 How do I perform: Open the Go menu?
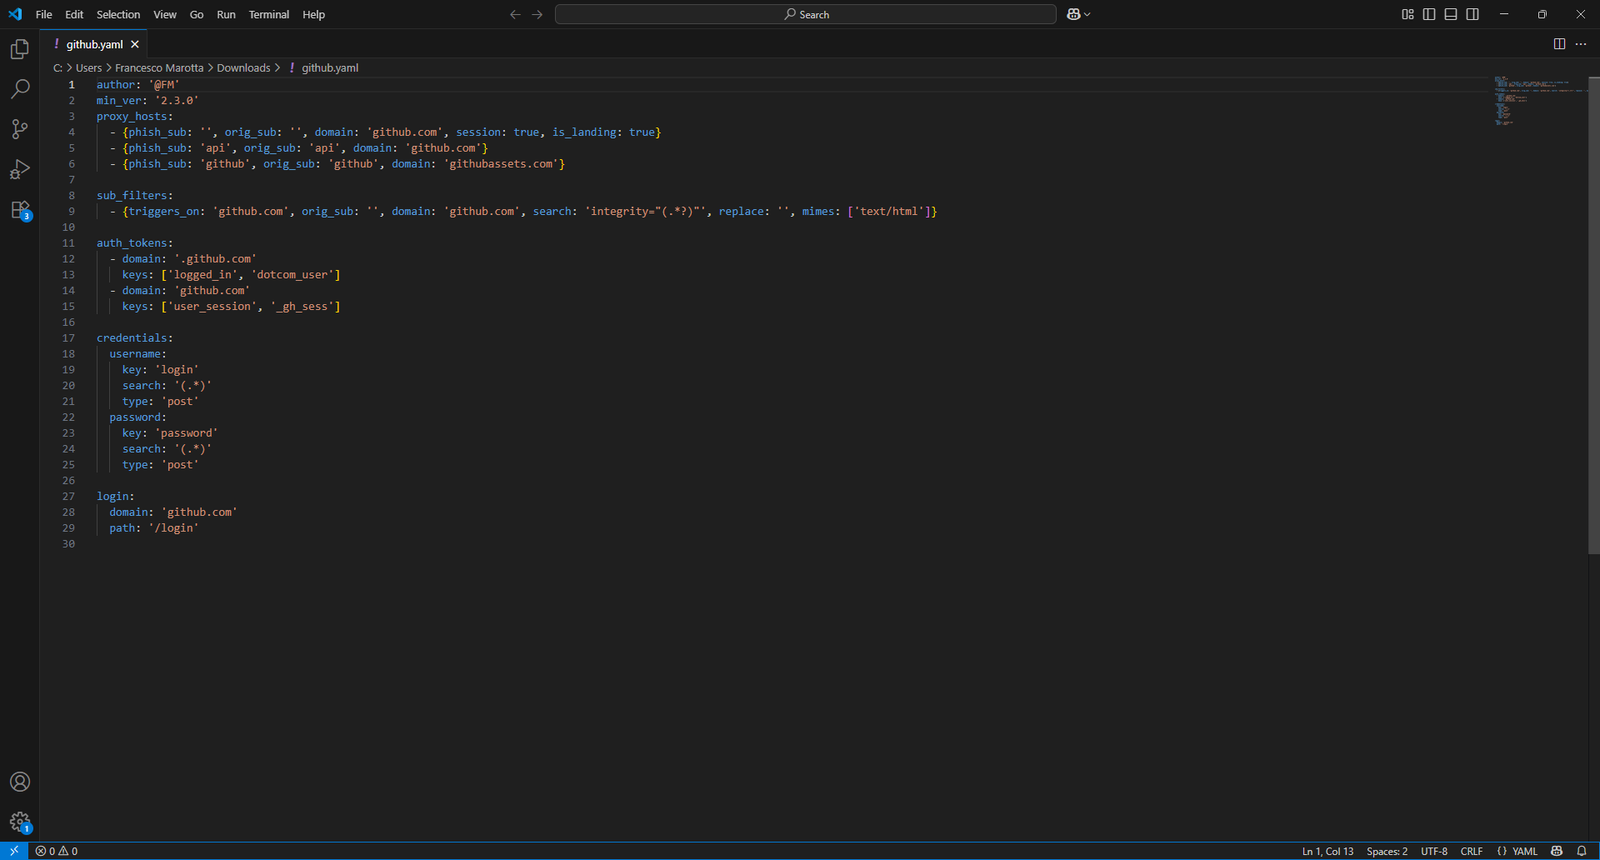coord(196,14)
